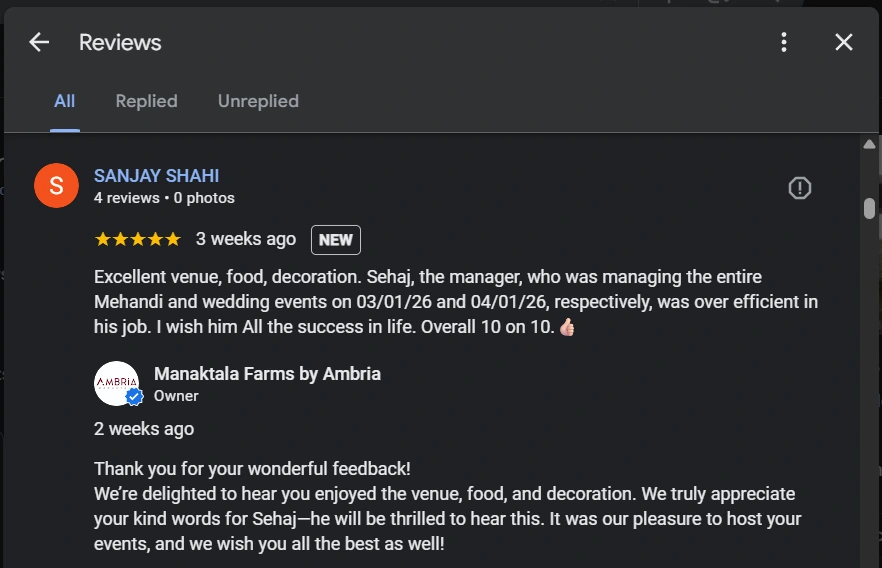
Task: Click the five-star rating icons
Action: click(137, 239)
